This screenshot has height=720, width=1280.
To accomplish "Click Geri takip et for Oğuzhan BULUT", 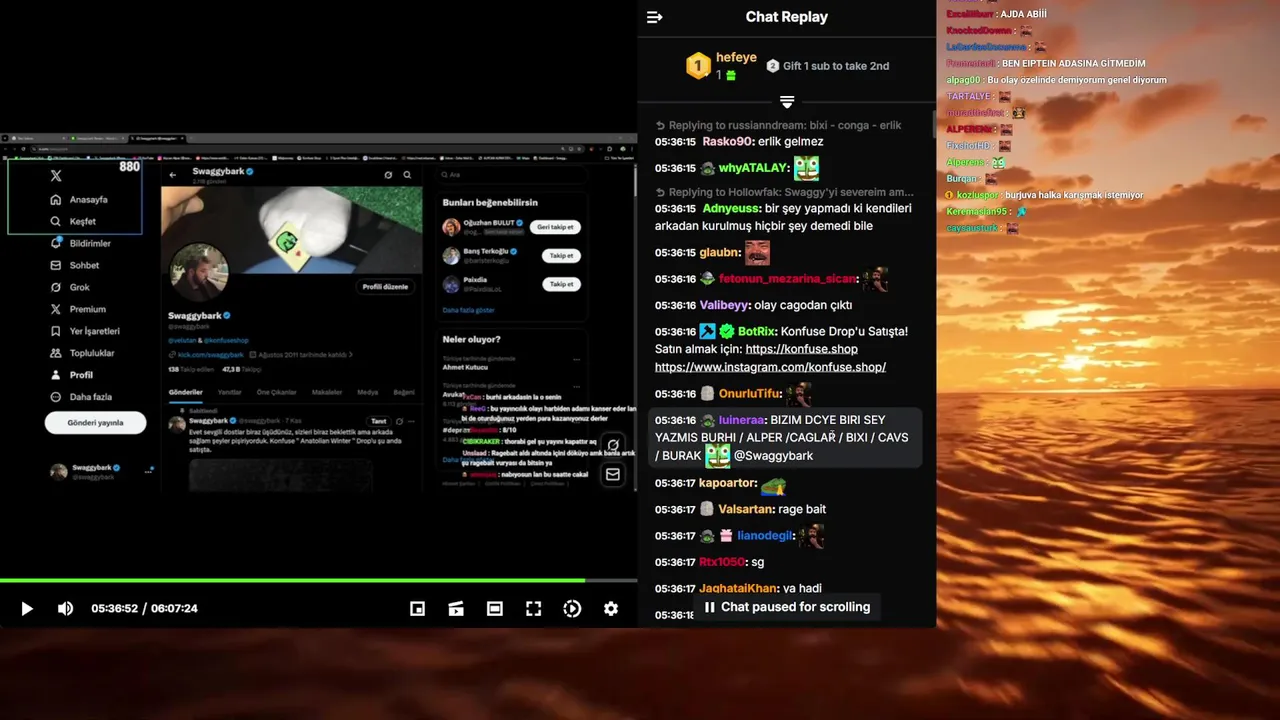I will click(x=555, y=227).
